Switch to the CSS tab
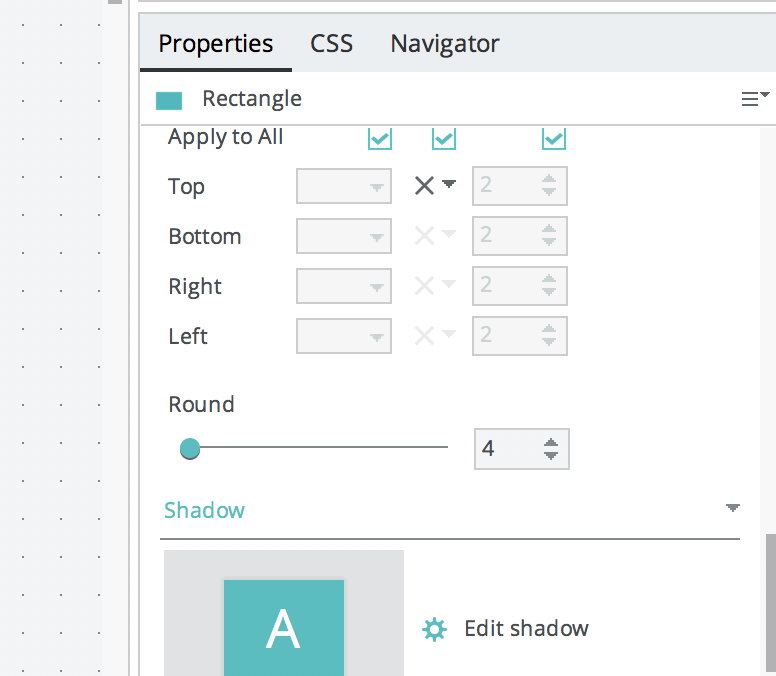The image size is (776, 676). point(331,44)
